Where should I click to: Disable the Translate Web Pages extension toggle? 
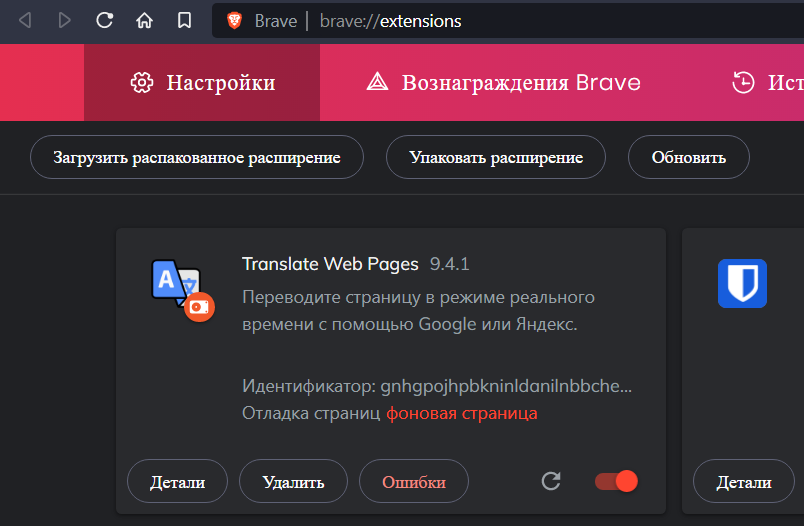[616, 482]
